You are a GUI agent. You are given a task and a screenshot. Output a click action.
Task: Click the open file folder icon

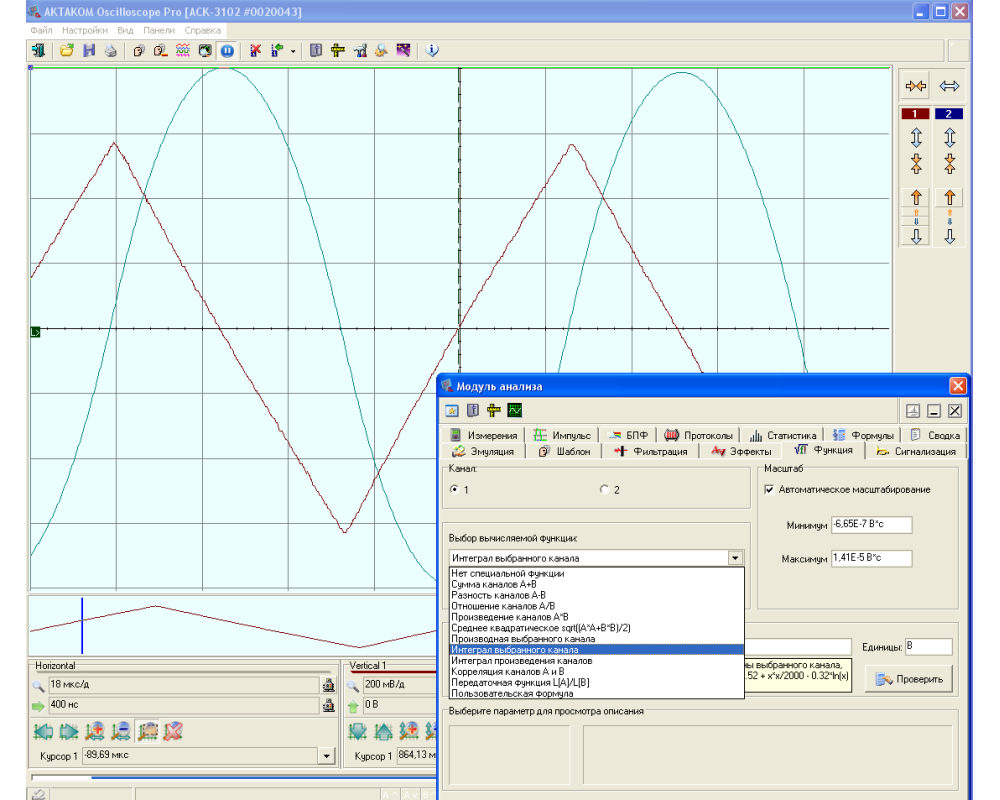67,50
